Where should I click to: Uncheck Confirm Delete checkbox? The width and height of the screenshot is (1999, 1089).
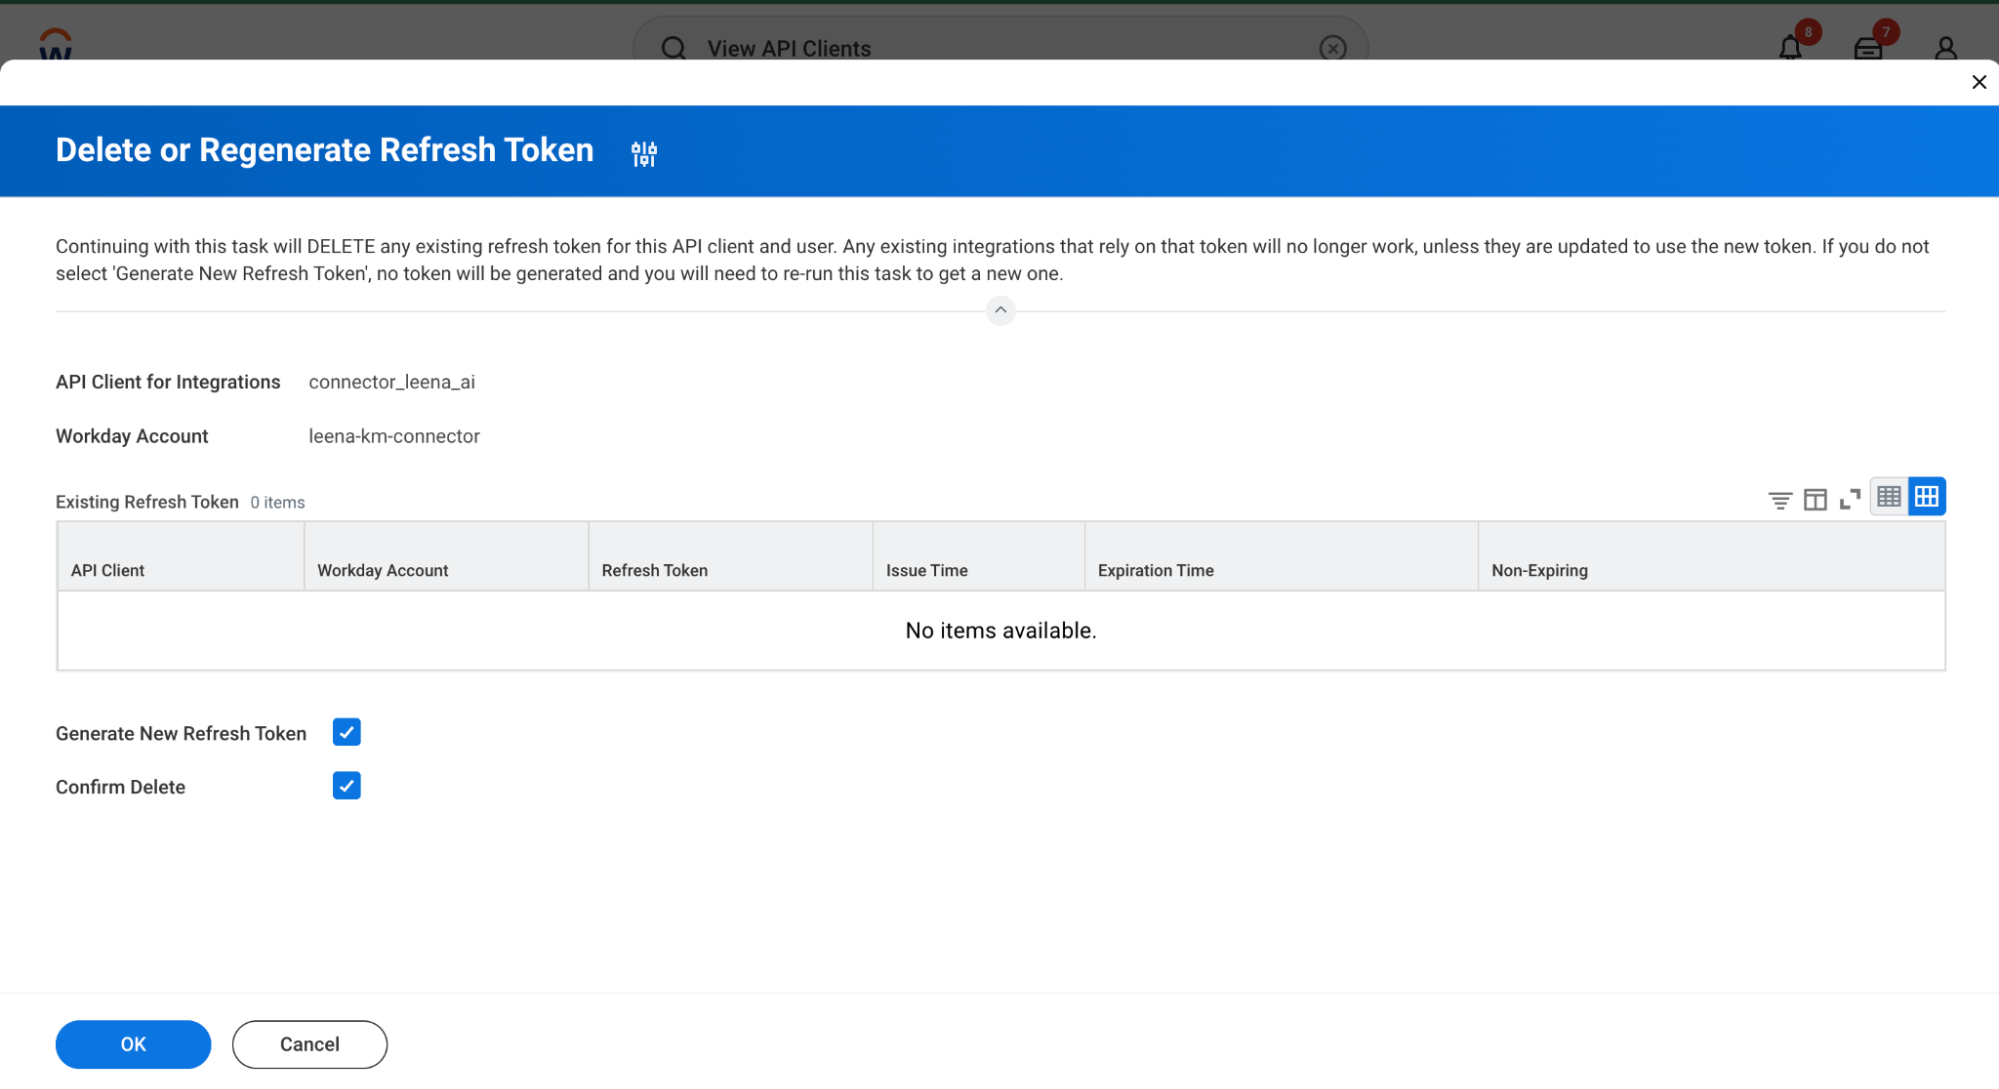click(346, 787)
